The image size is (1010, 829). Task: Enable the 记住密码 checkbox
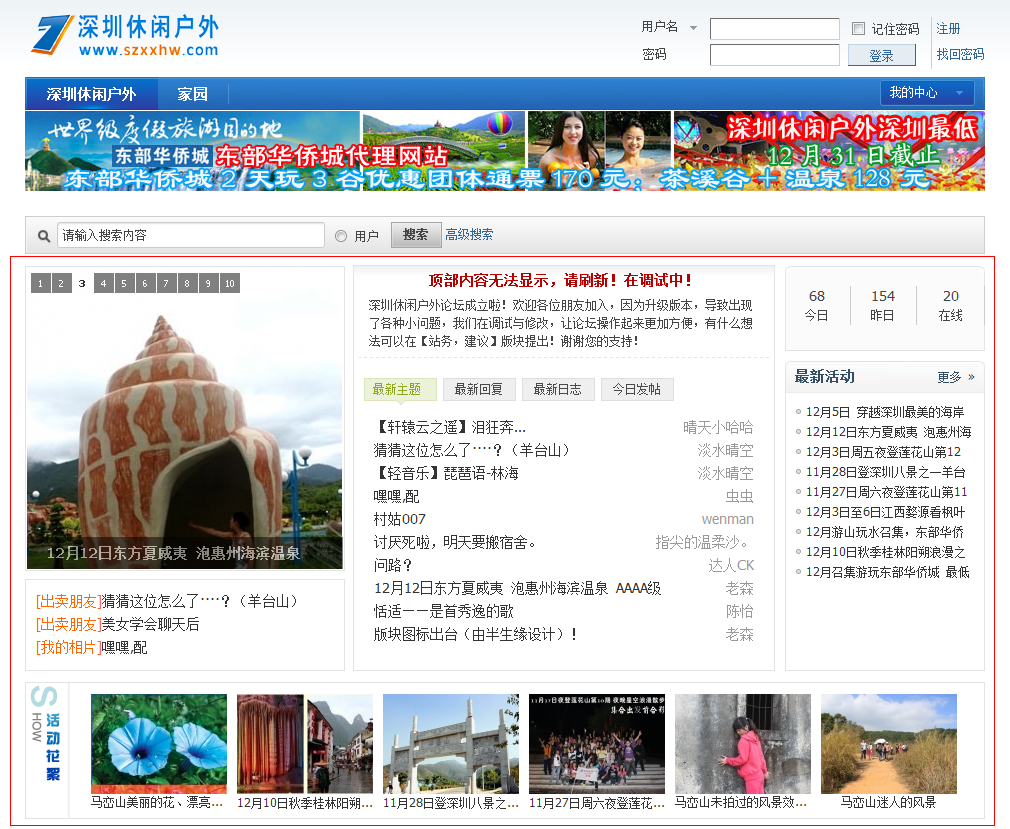coord(858,29)
